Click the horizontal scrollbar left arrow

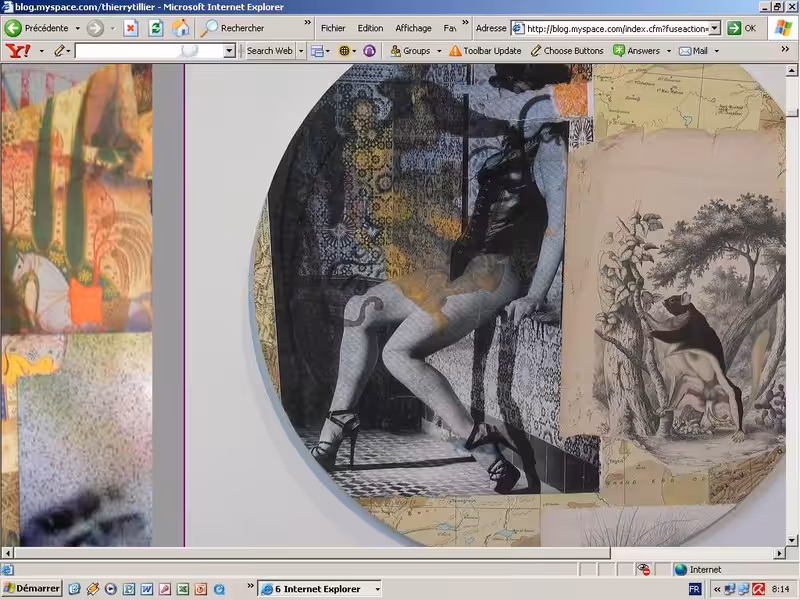point(7,553)
